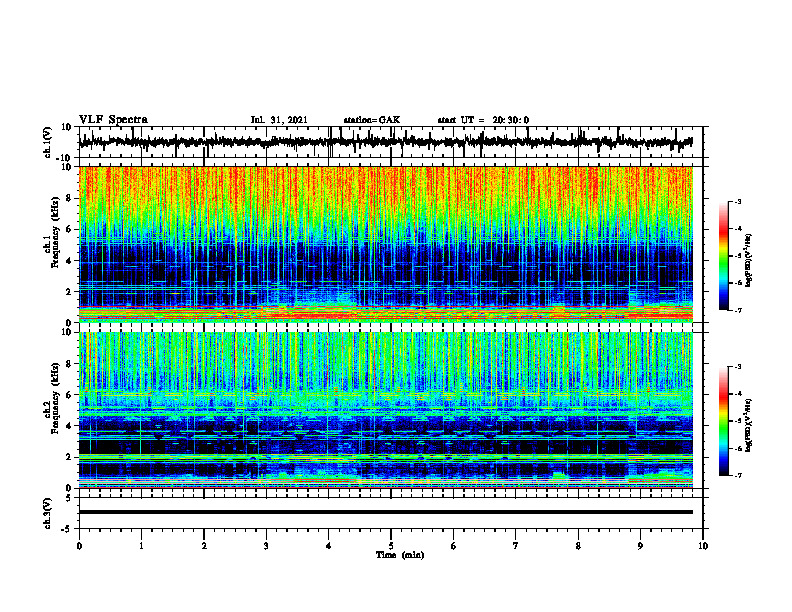This screenshot has height=612, width=792.
Task: Click the ch.3(V) flat trace panel
Action: pyautogui.click(x=391, y=513)
